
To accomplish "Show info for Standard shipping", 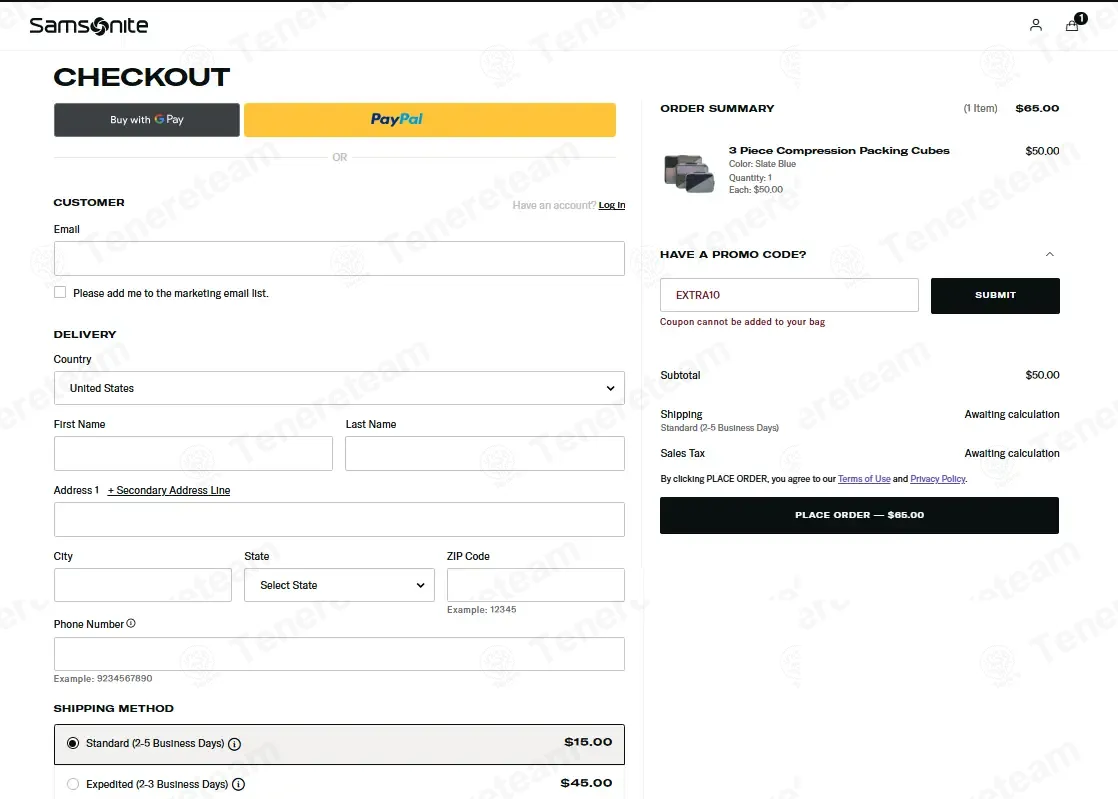I will point(235,744).
